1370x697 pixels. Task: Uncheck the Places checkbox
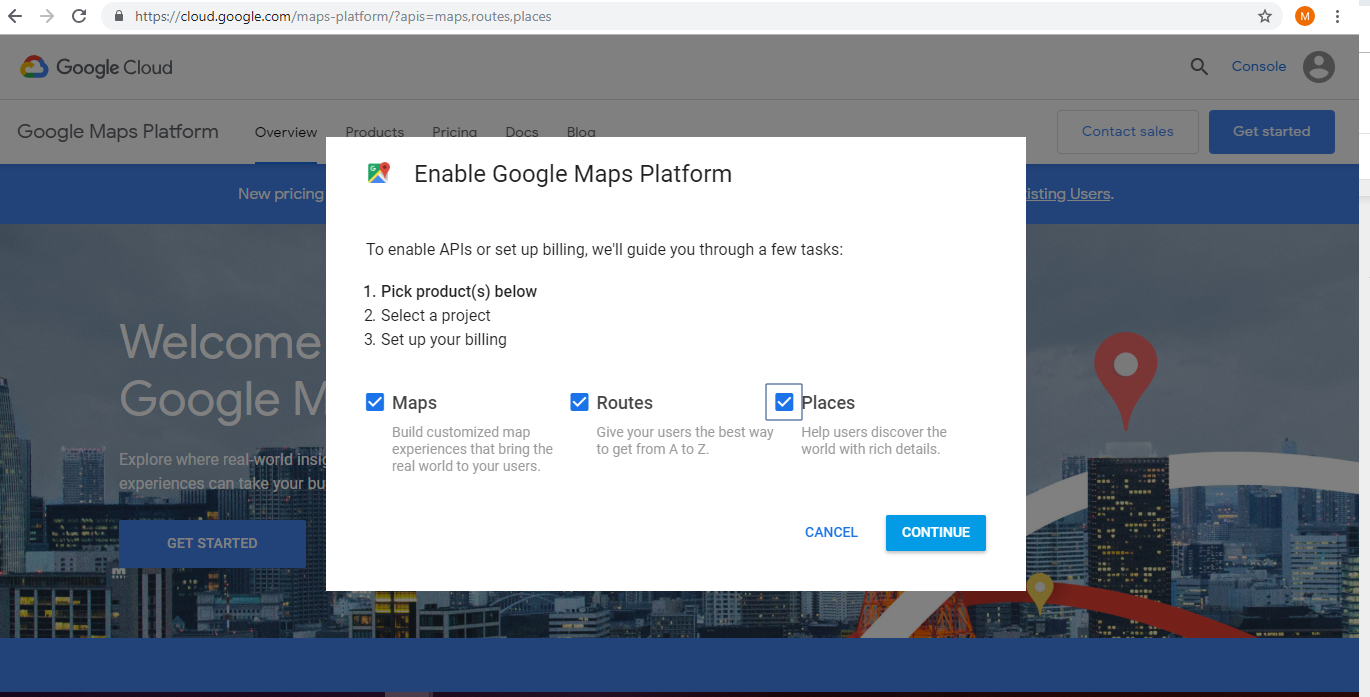(x=784, y=402)
